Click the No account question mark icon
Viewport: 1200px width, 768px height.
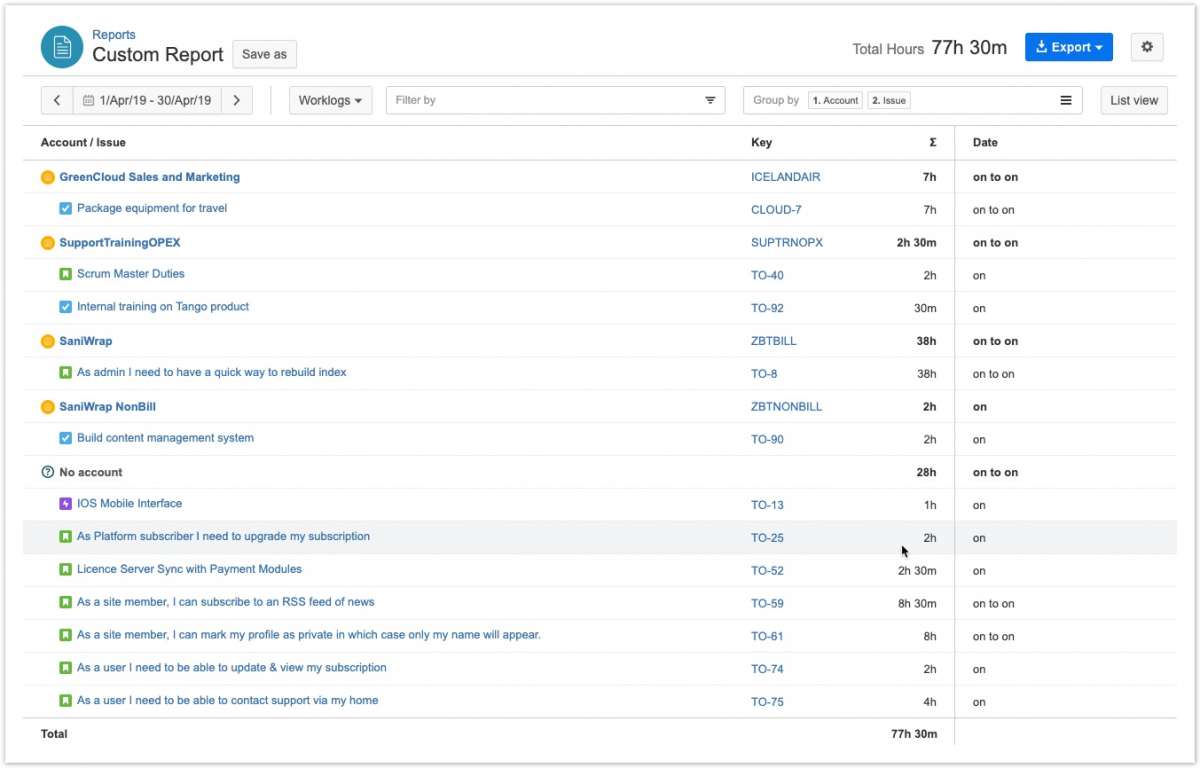click(x=47, y=472)
